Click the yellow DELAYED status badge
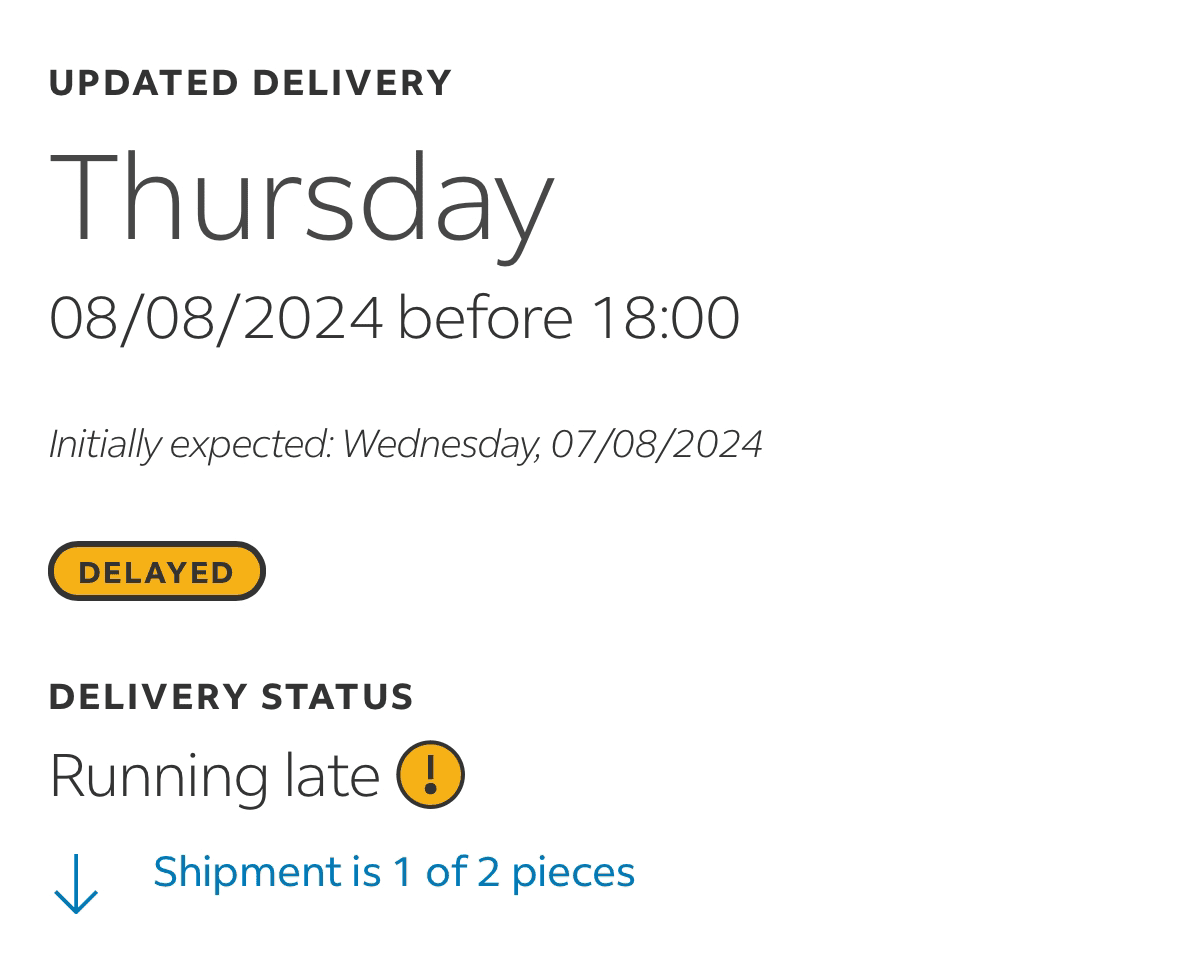Viewport: 1179px width, 964px height. pyautogui.click(x=156, y=571)
